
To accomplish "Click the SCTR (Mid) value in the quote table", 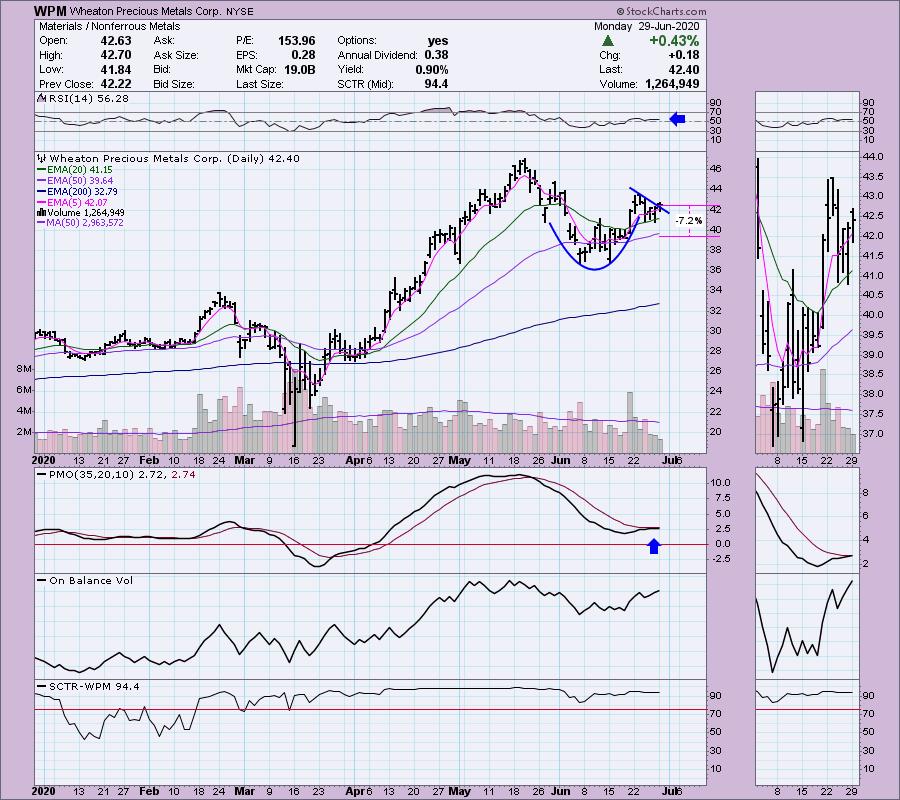I will tap(436, 84).
